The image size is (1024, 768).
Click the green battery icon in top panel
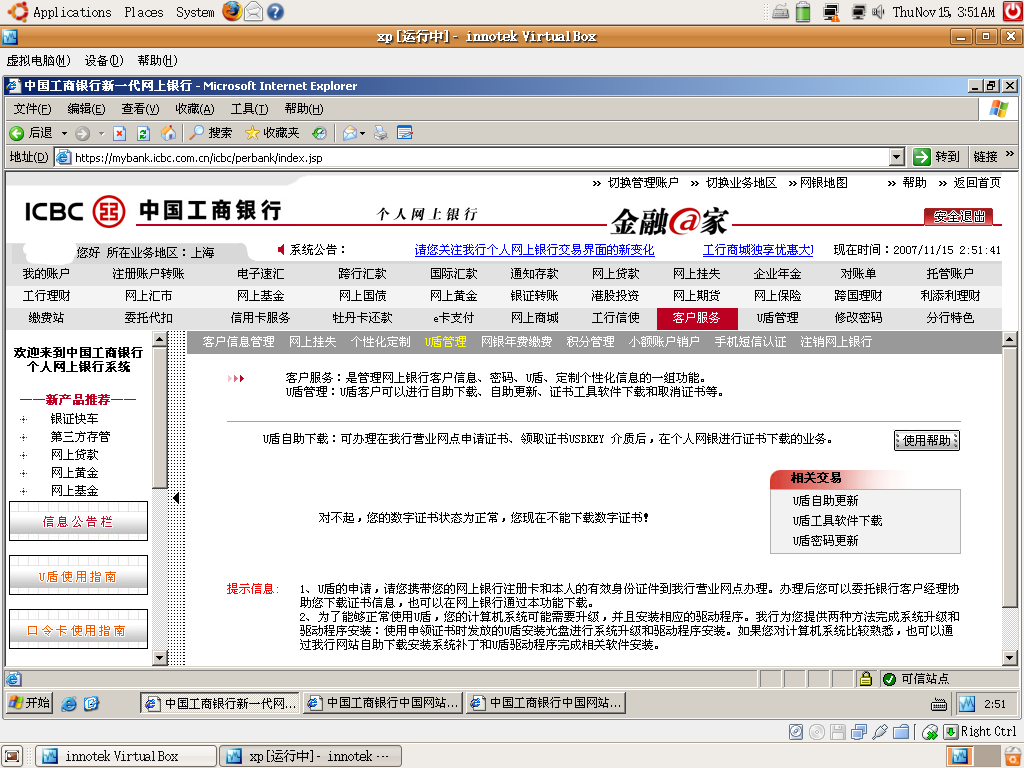click(x=803, y=12)
